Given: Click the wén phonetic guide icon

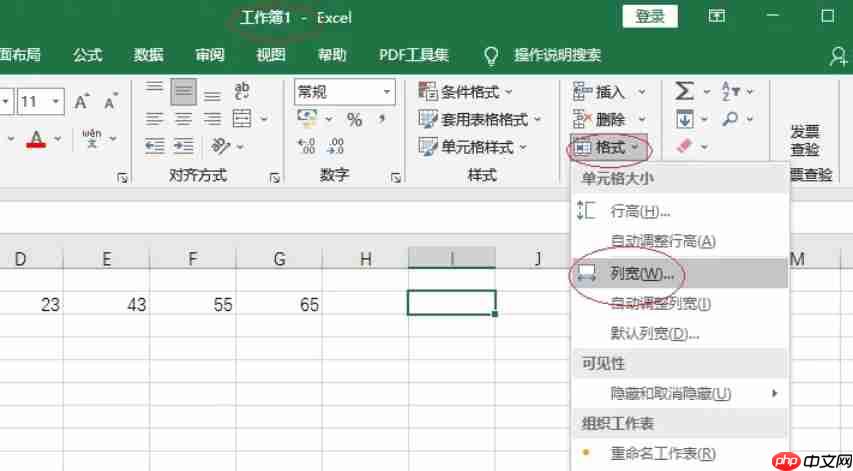Looking at the screenshot, I should [x=92, y=138].
